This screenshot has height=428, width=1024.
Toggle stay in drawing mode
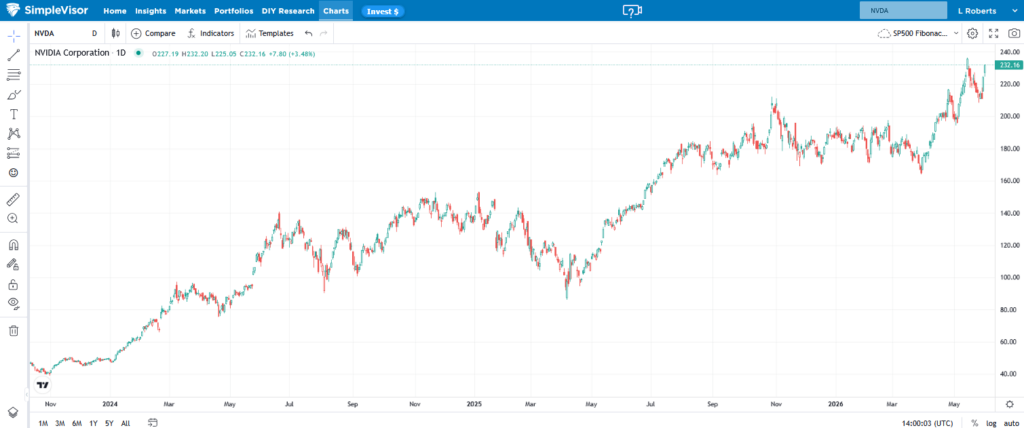[13, 265]
